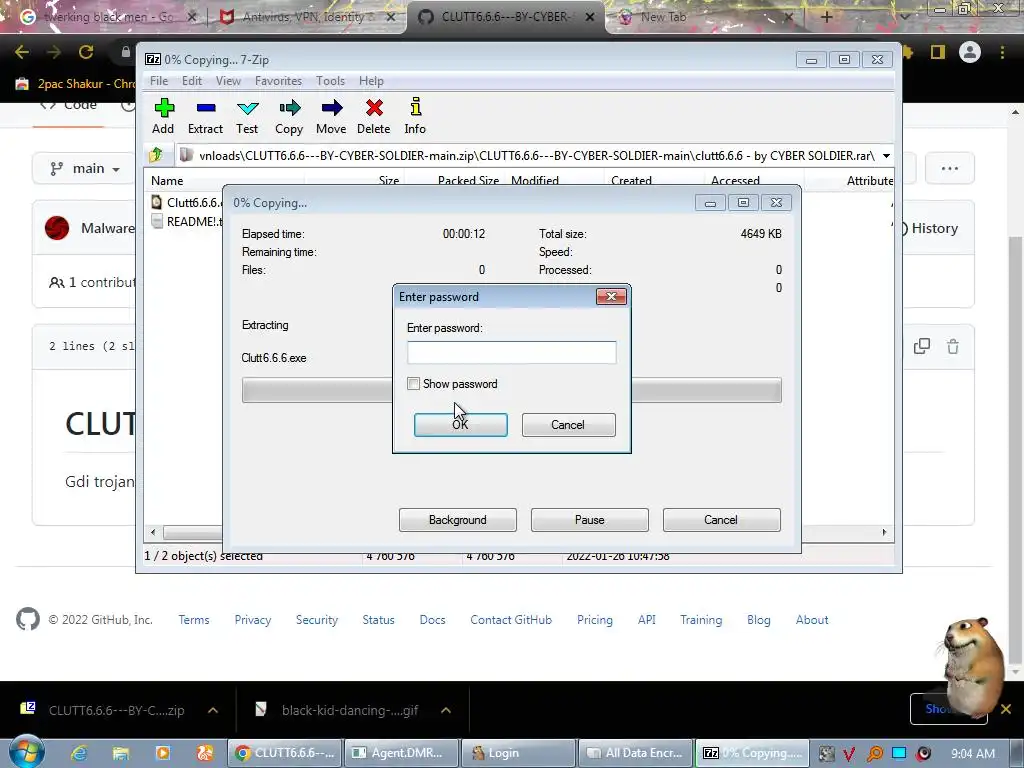The width and height of the screenshot is (1024, 768).
Task: Expand the CLUTT6.6.6 zip download chevron
Action: 213,710
